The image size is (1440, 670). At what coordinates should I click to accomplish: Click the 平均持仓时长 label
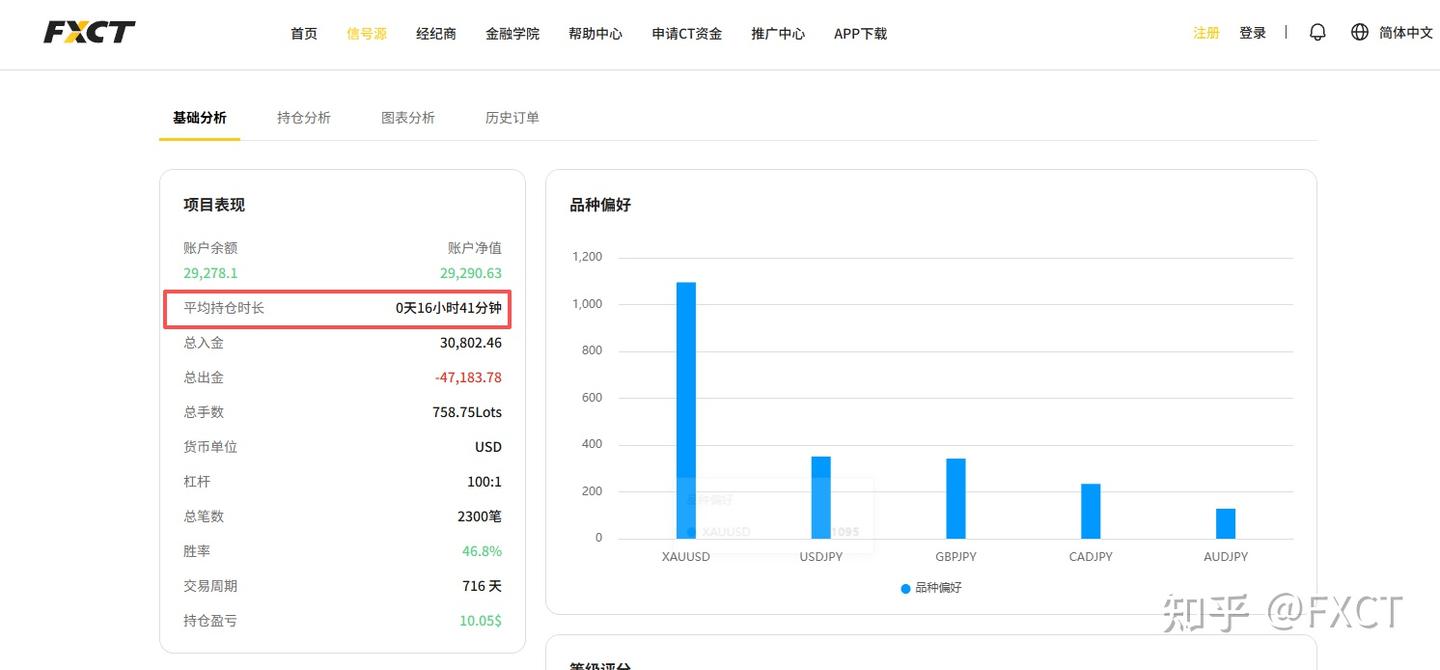coord(224,308)
